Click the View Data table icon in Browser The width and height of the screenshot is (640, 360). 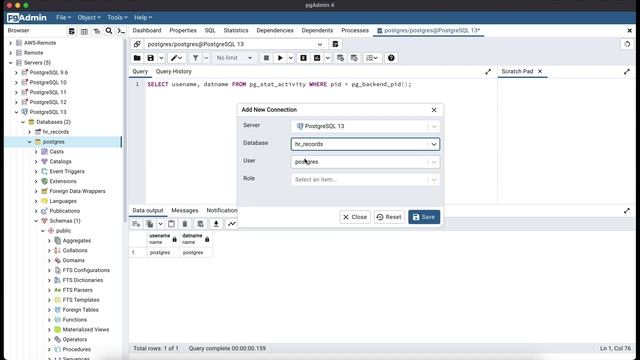tap(84, 31)
